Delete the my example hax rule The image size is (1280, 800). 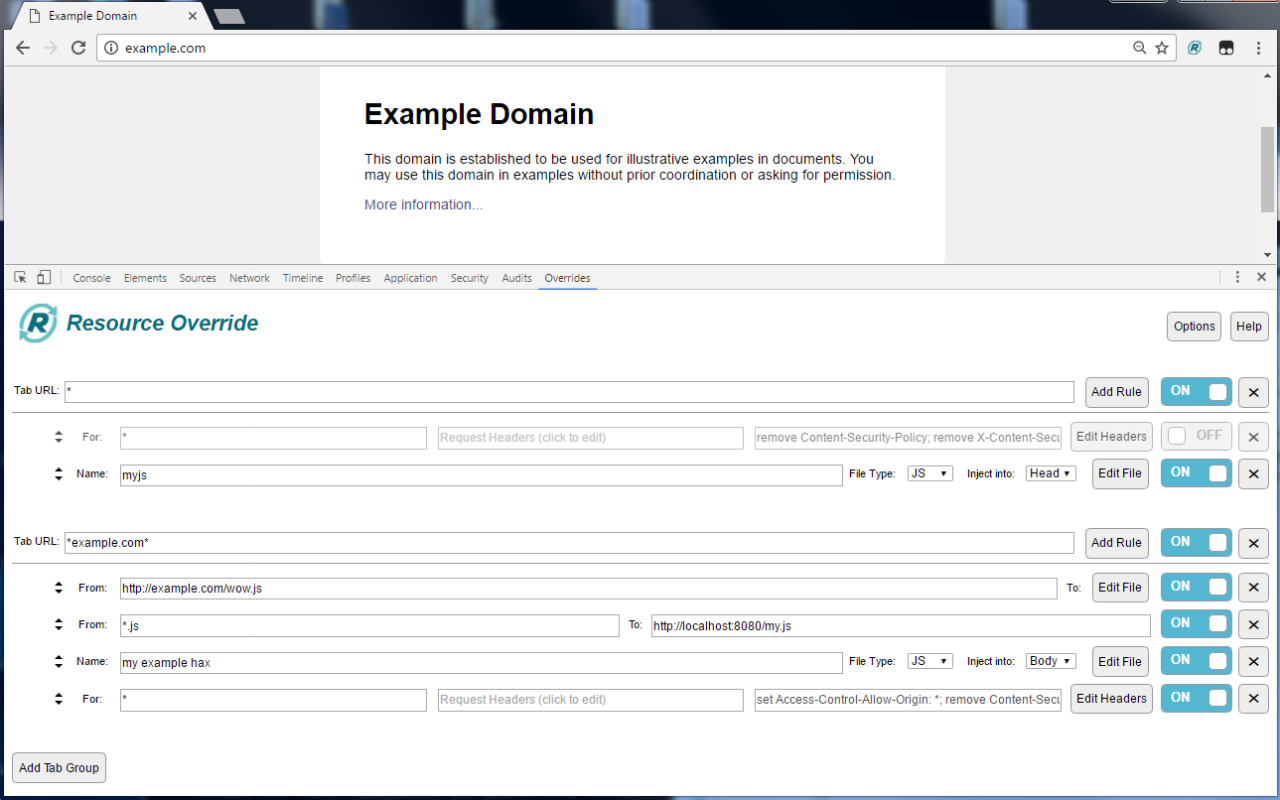[x=1253, y=662]
